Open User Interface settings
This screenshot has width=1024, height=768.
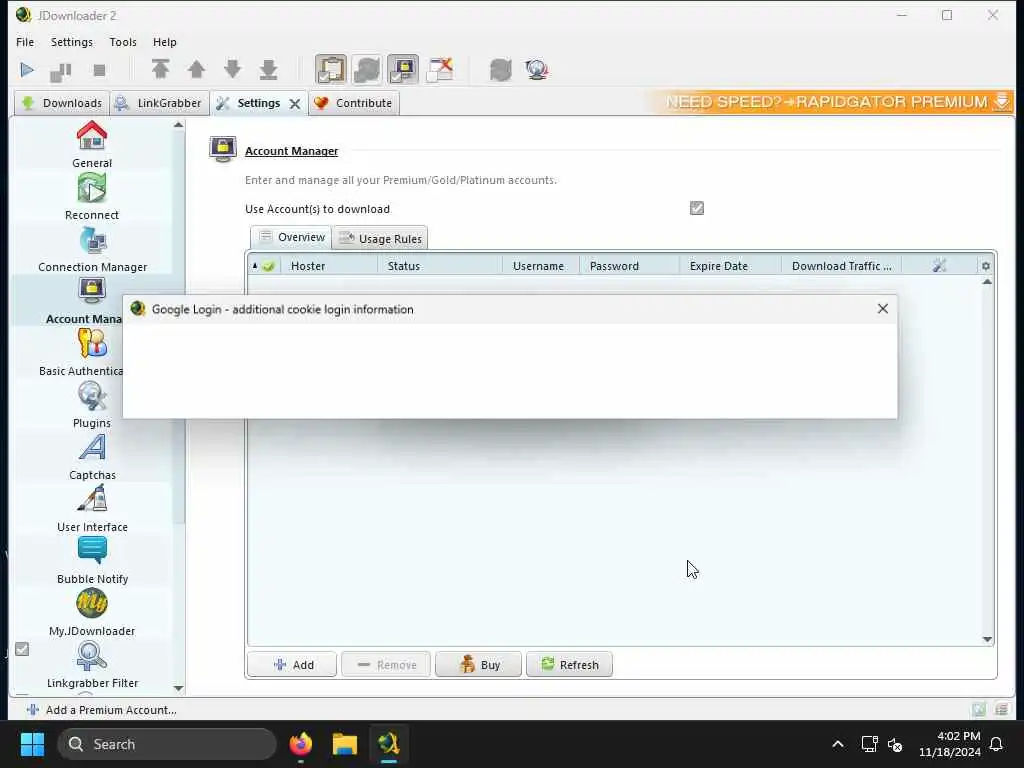tap(92, 509)
